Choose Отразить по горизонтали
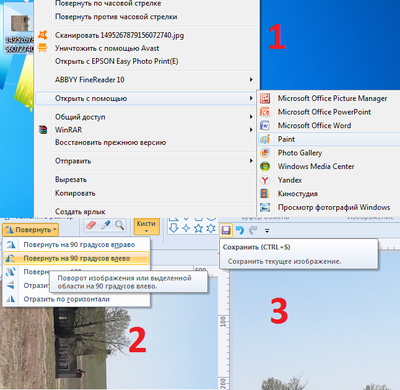 click(x=76, y=299)
